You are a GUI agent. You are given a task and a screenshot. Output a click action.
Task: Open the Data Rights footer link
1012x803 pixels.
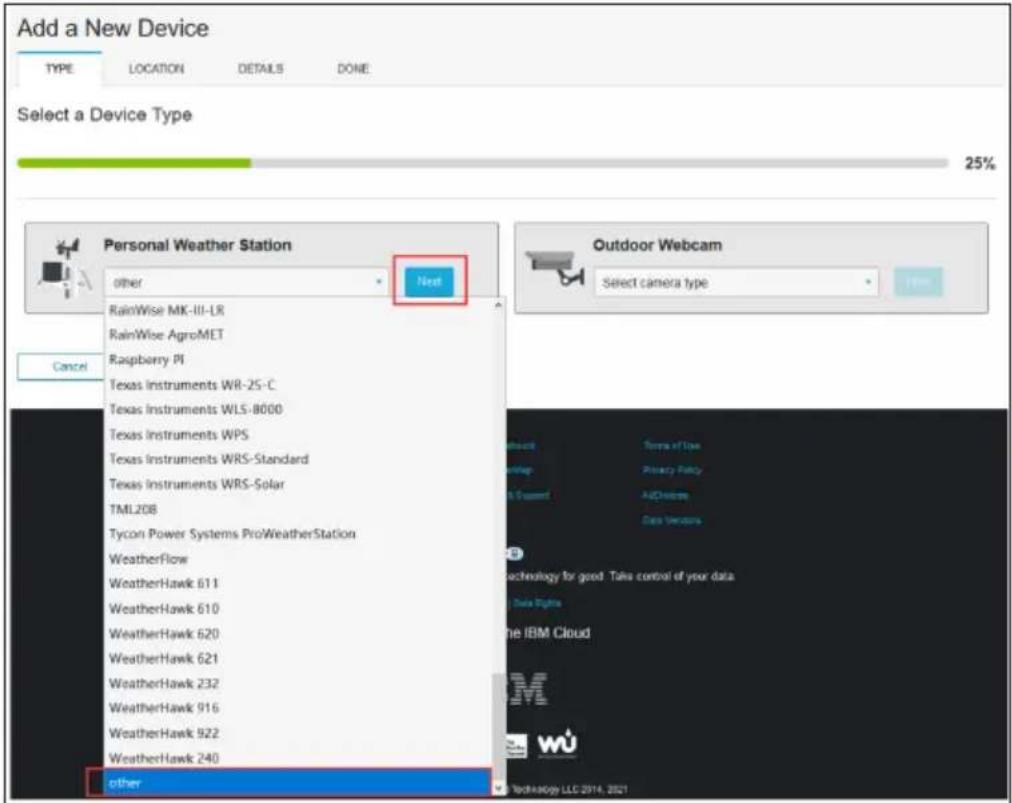537,603
